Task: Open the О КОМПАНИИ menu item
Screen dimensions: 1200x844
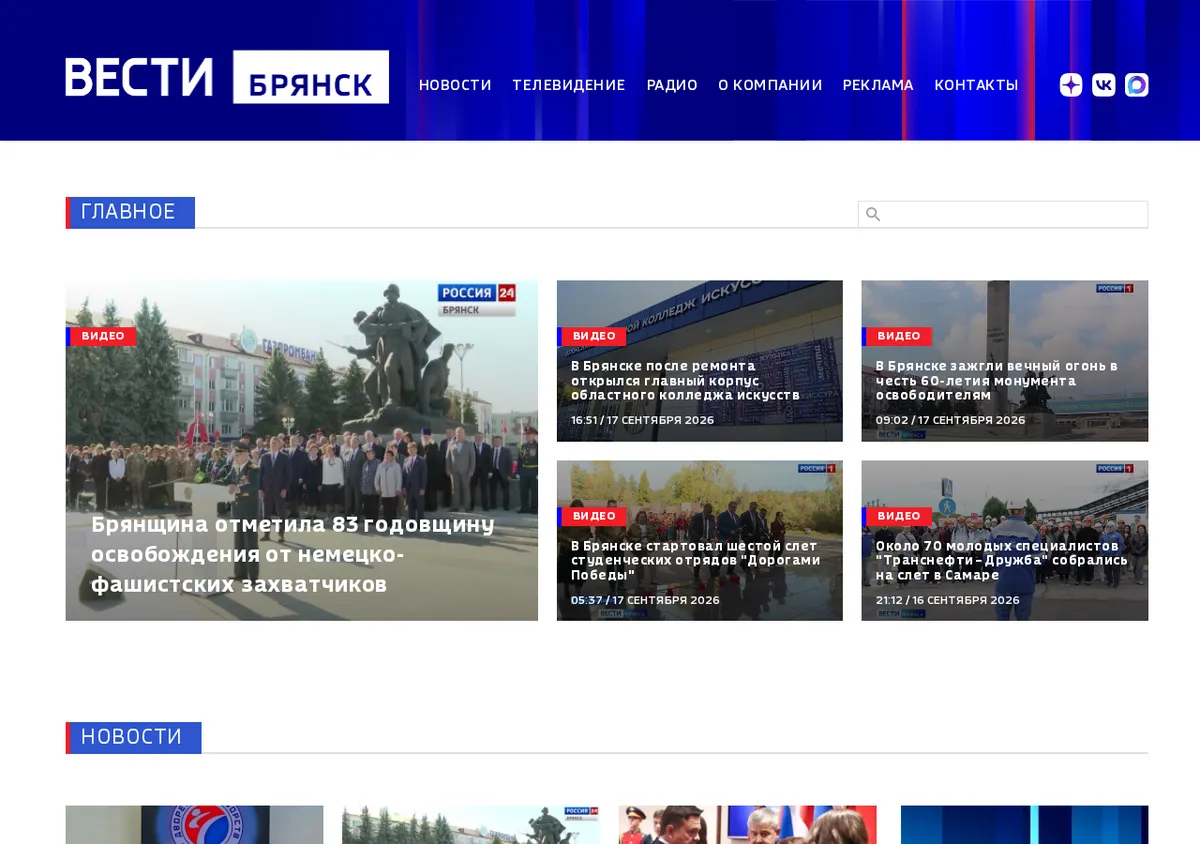Action: tap(770, 85)
